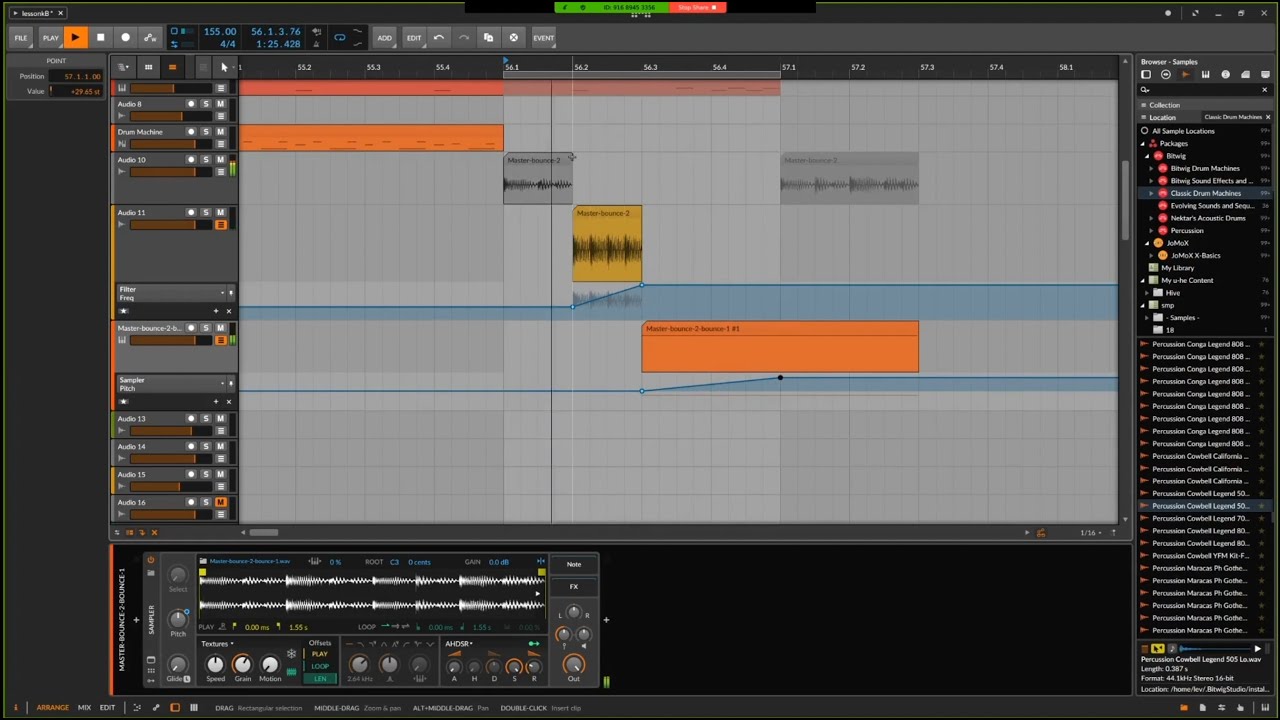Viewport: 1280px width, 720px height.
Task: Toggle automation write button in transport
Action: [x=150, y=38]
